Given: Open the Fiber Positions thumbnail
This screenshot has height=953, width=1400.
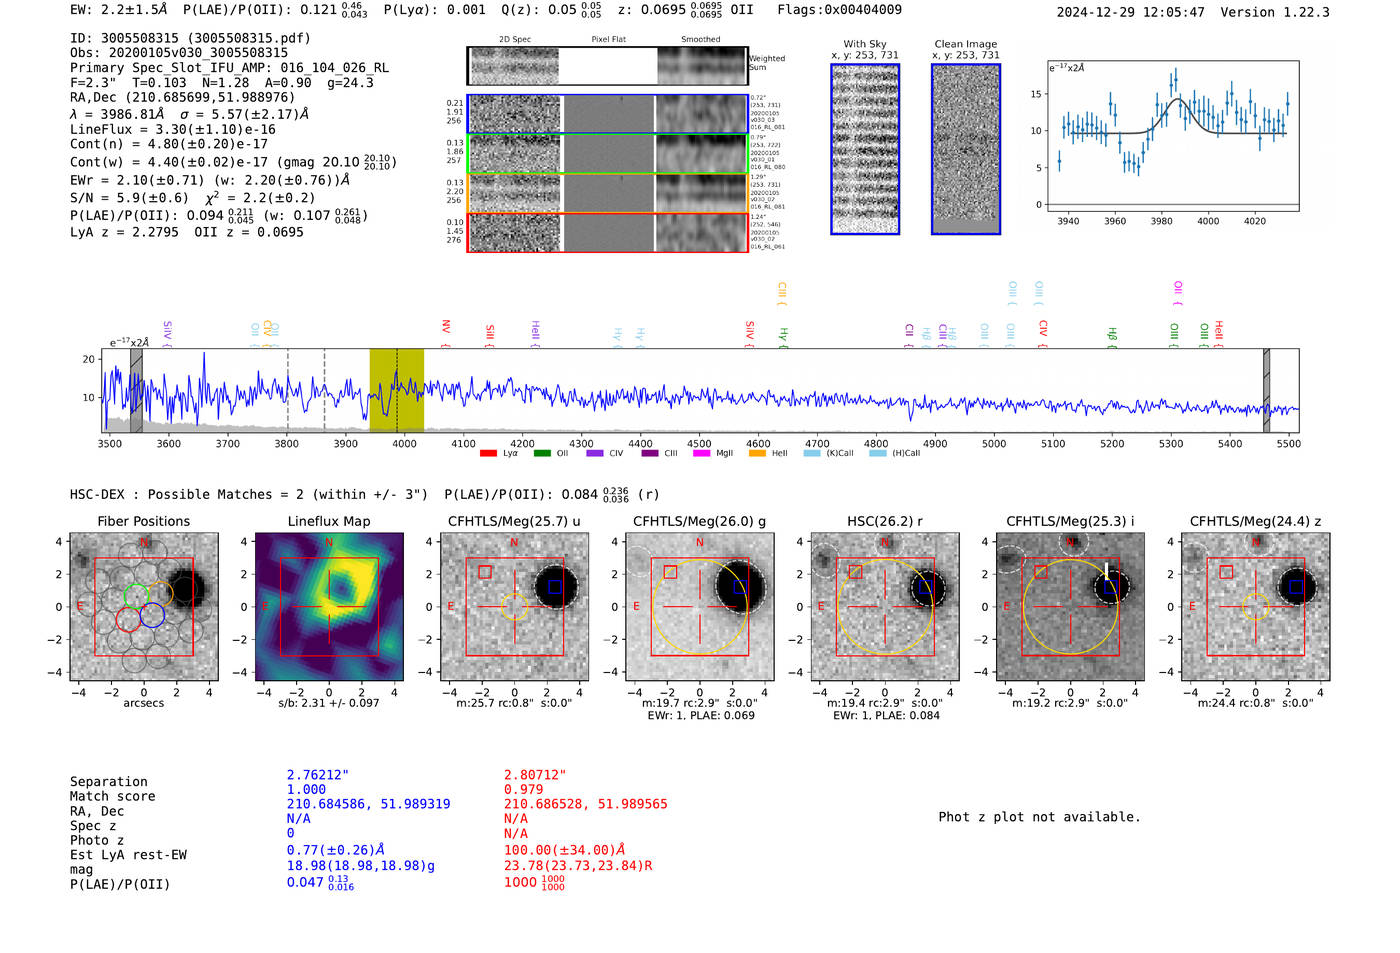Looking at the screenshot, I should (x=144, y=607).
